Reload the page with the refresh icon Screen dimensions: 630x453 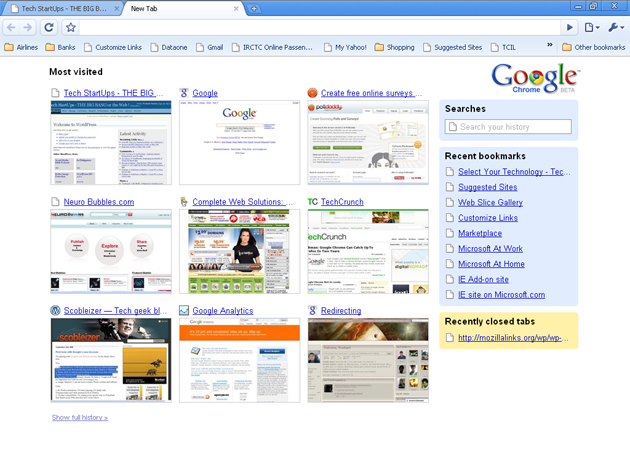(x=48, y=27)
